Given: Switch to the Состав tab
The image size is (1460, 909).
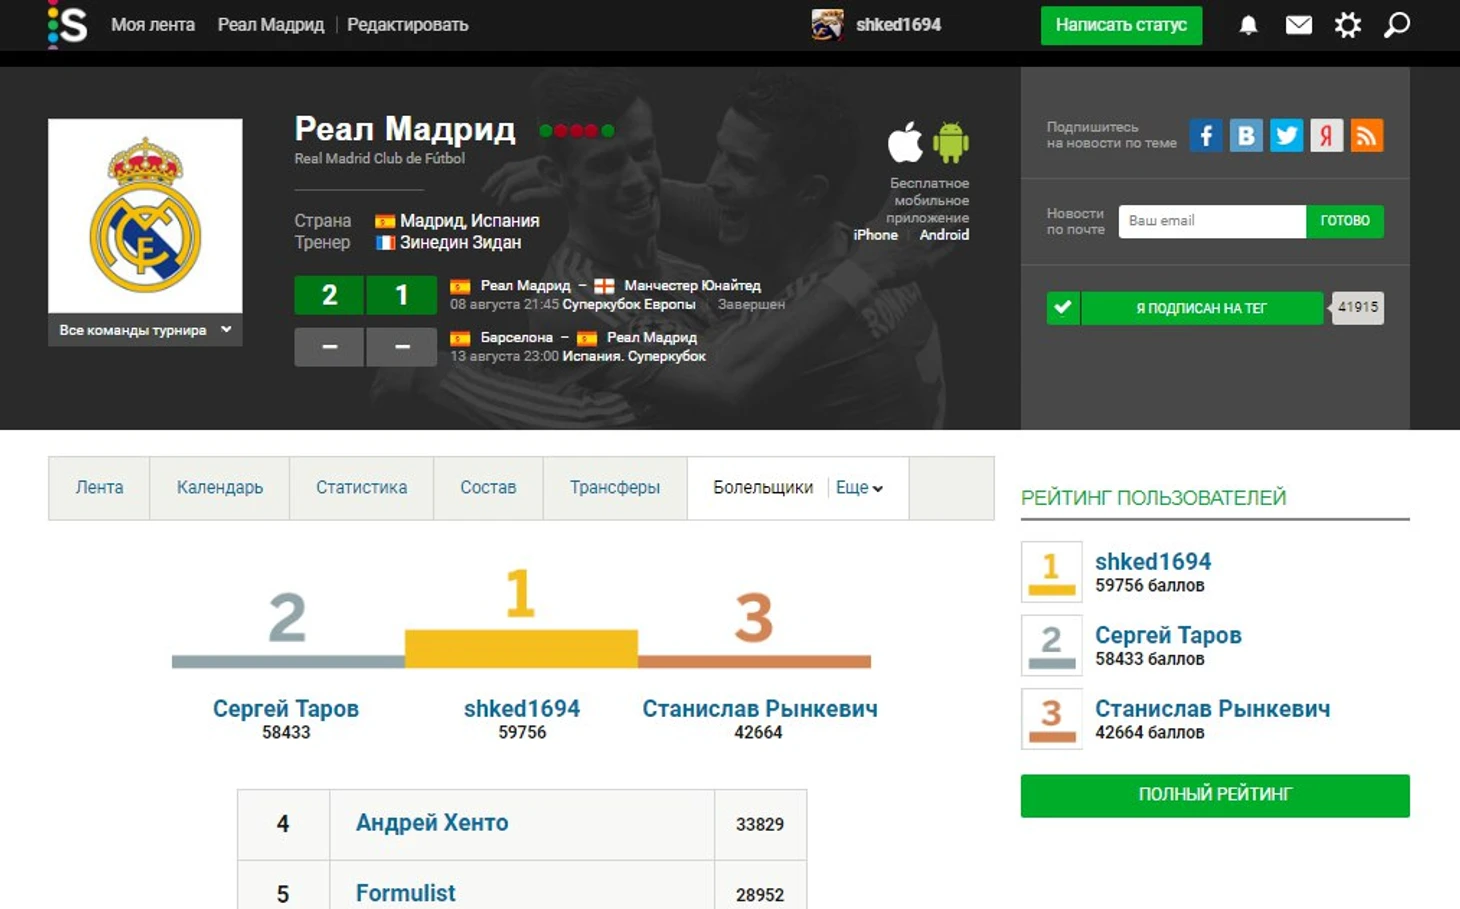Looking at the screenshot, I should click(488, 488).
